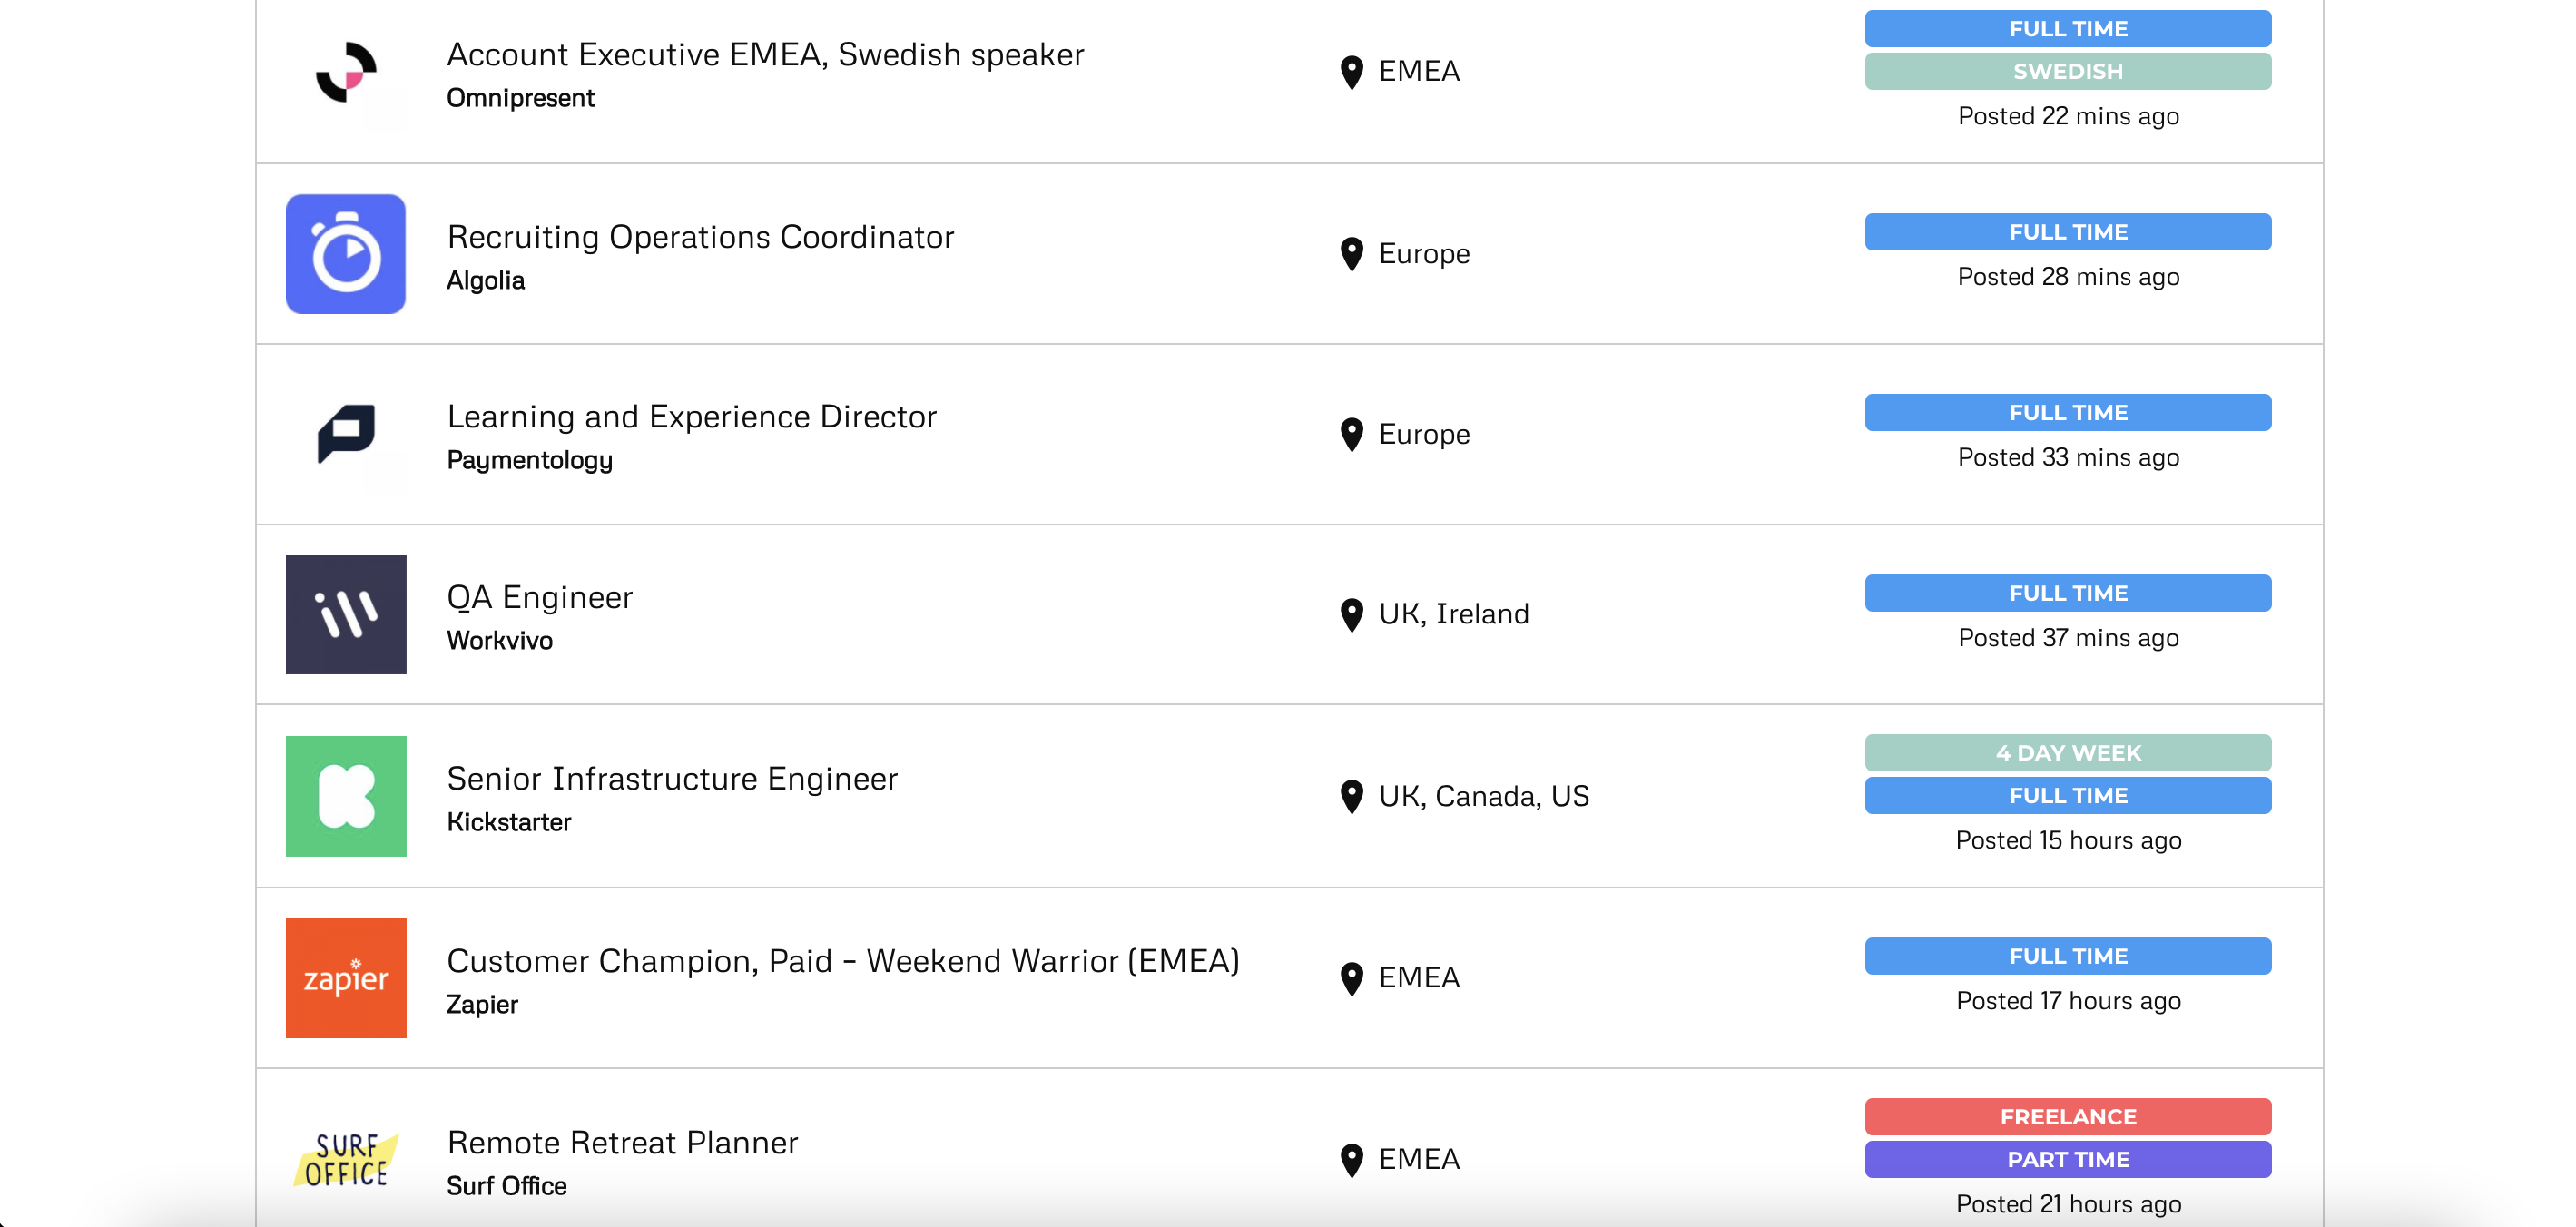Click the FREELANCE tag on the Surf Office job
The width and height of the screenshot is (2576, 1227).
click(2067, 1117)
